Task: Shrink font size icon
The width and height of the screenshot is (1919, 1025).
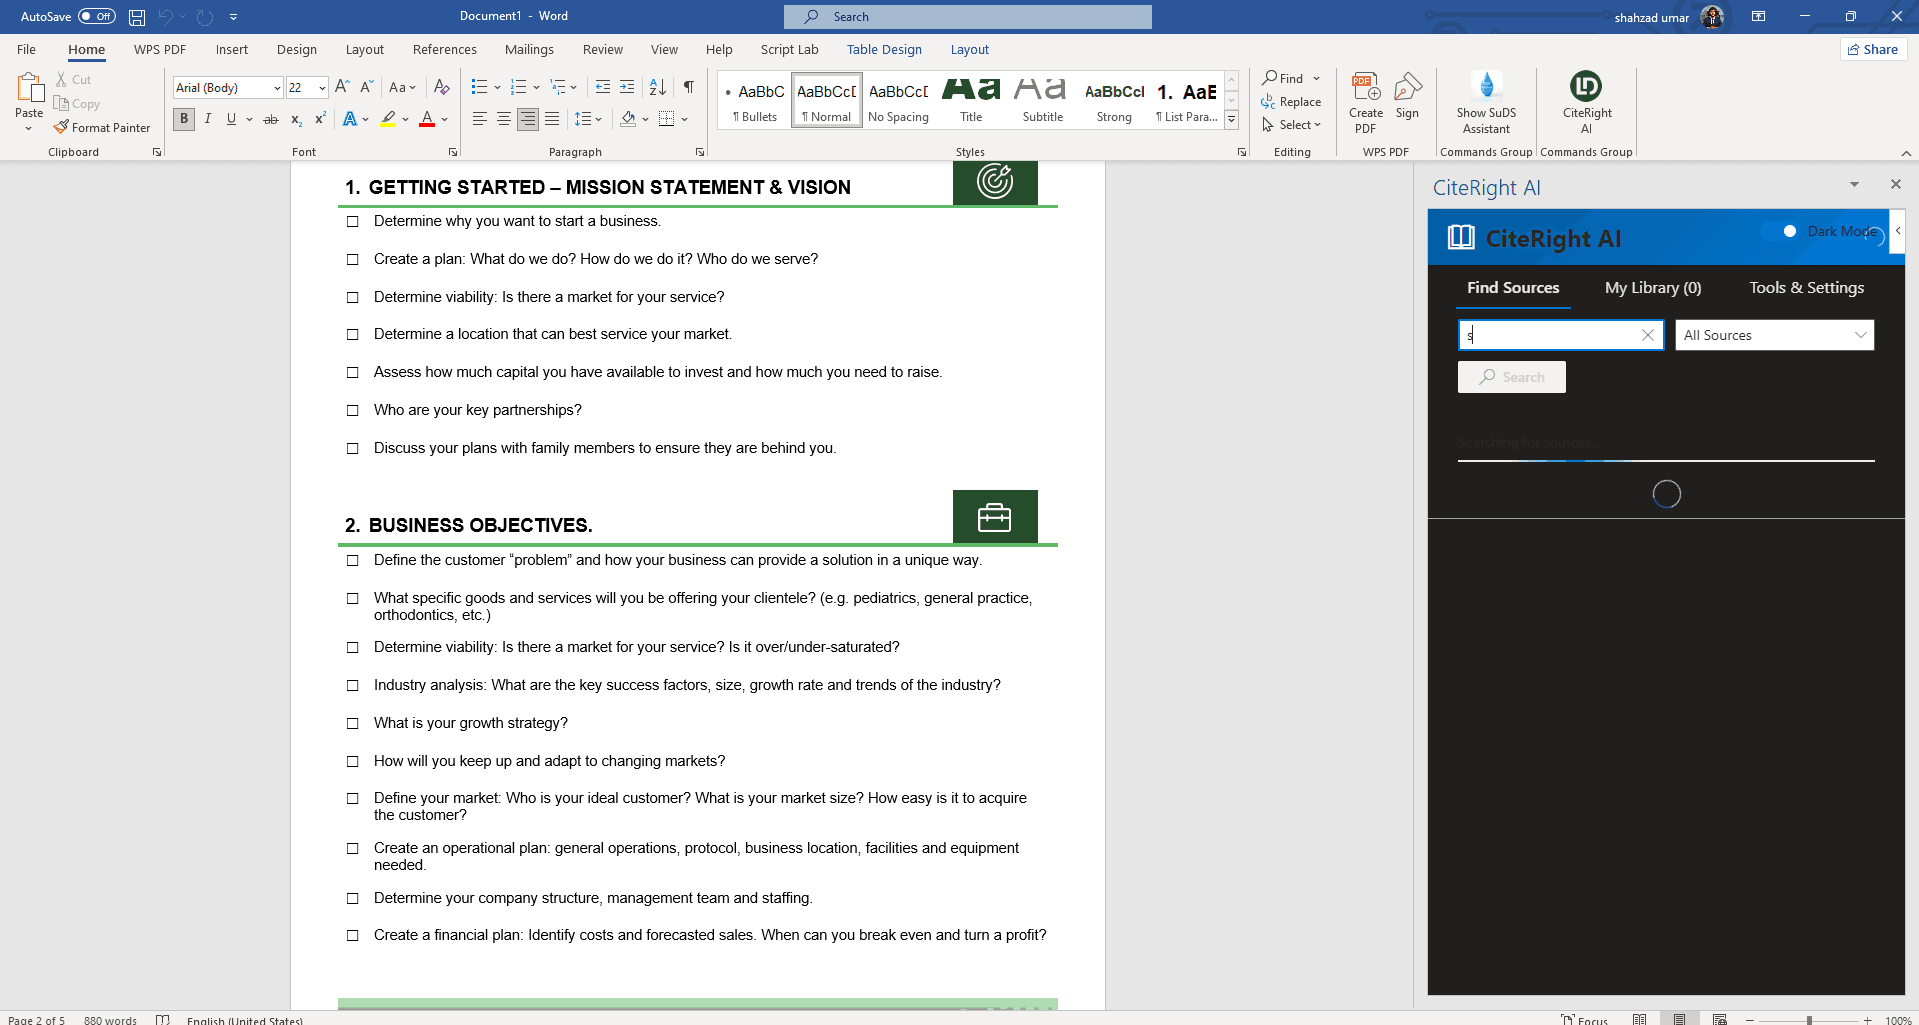Action: pos(366,87)
